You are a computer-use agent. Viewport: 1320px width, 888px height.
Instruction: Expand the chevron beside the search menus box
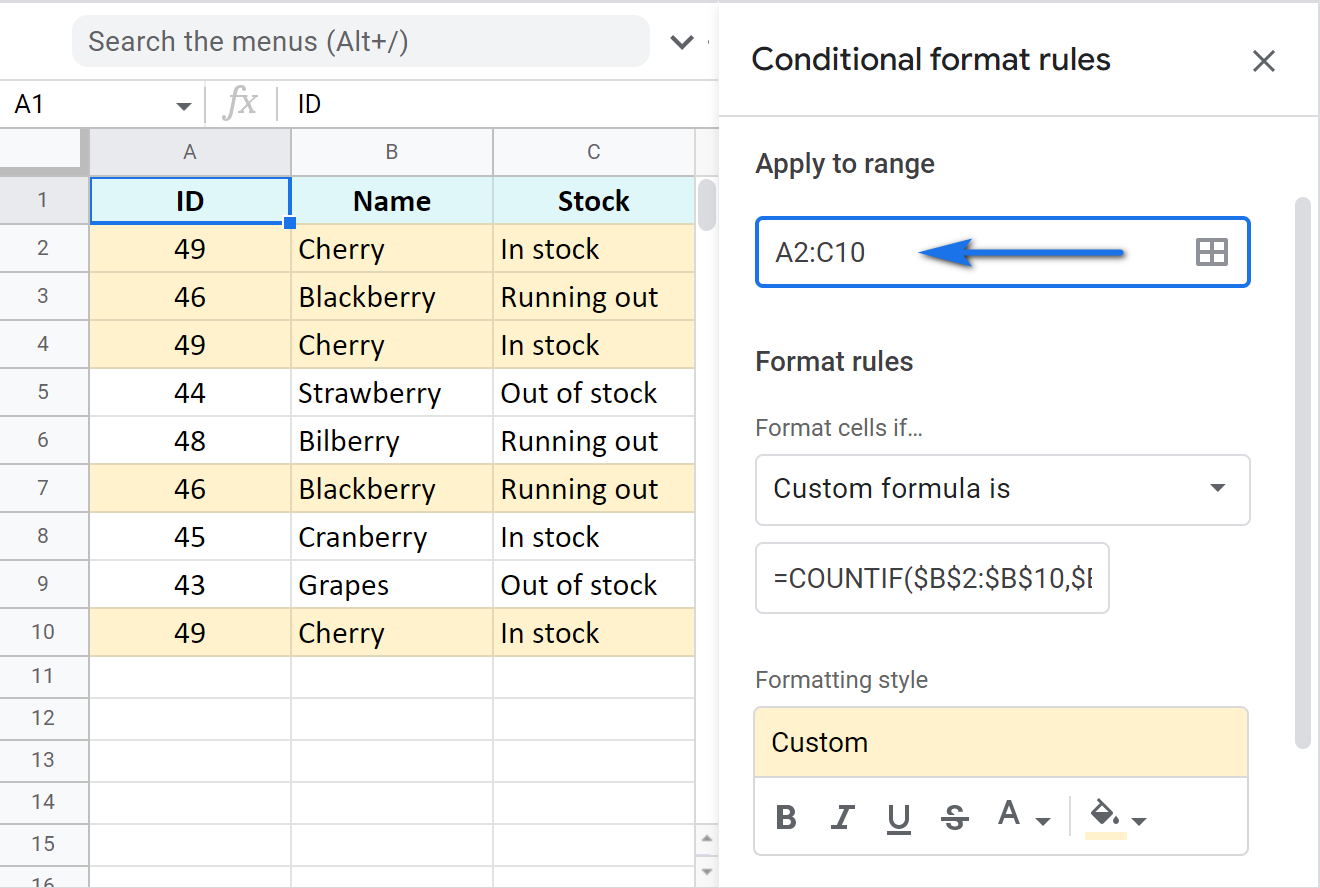click(682, 41)
